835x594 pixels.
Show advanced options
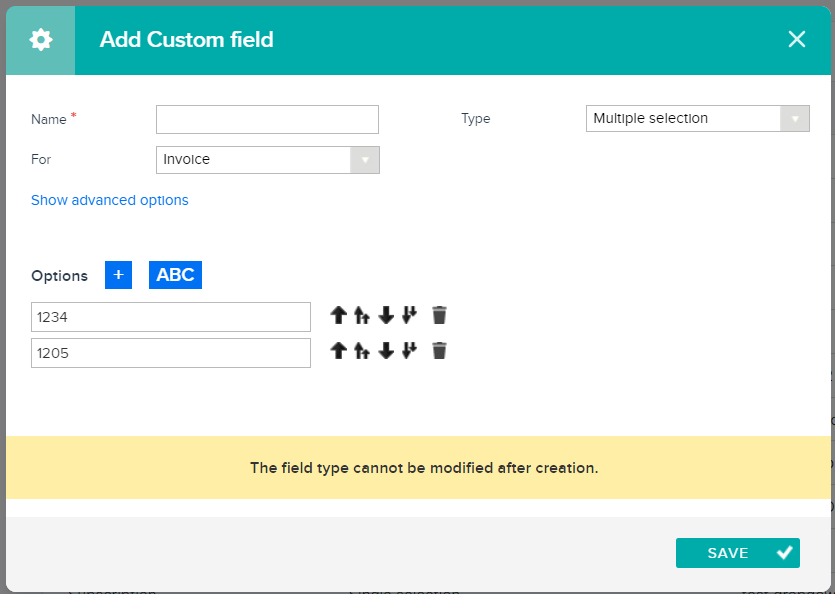tap(110, 200)
